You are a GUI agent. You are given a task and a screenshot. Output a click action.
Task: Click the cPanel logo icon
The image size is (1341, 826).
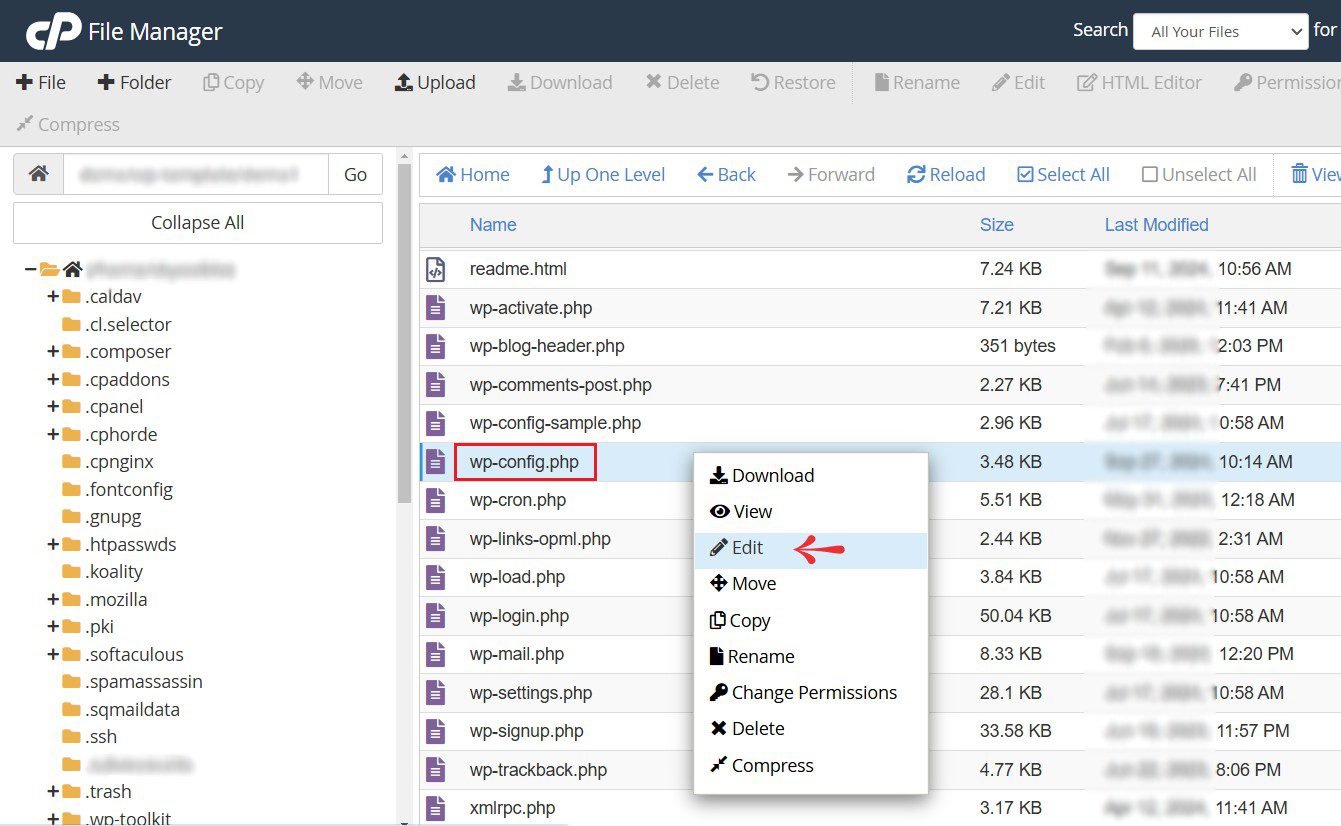[x=53, y=32]
